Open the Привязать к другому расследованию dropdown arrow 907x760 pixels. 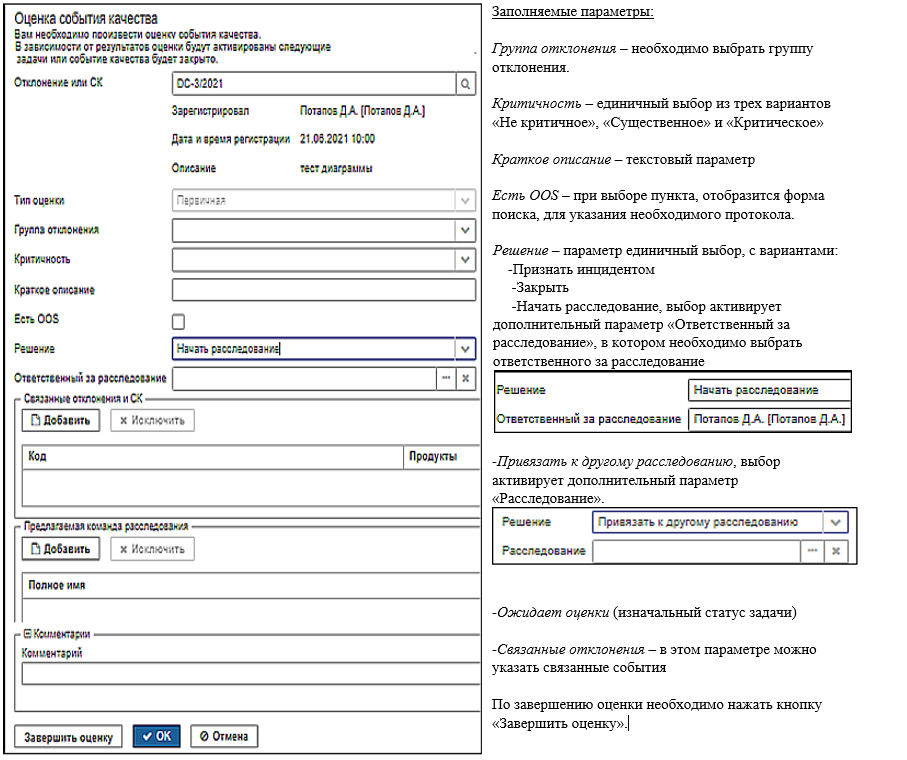tap(835, 522)
